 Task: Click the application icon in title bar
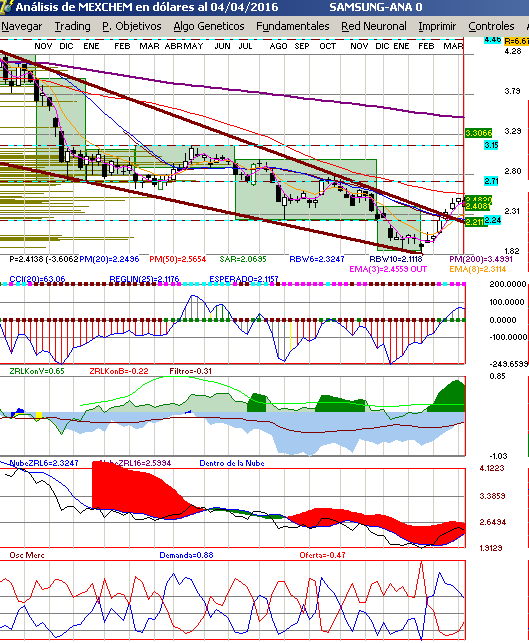point(6,7)
